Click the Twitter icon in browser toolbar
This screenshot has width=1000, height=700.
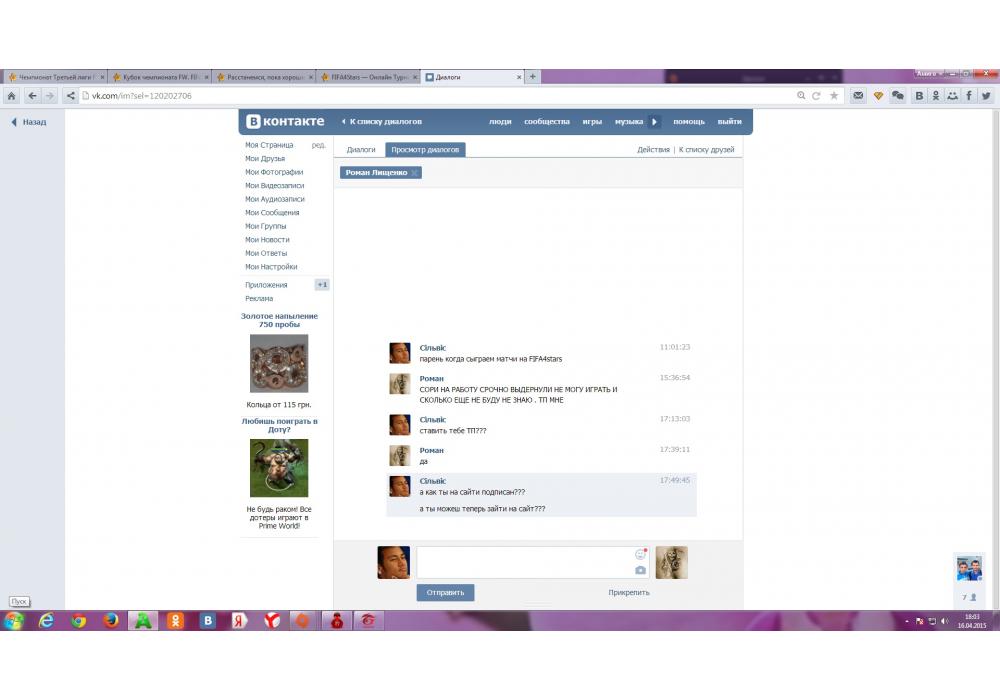pyautogui.click(x=986, y=96)
